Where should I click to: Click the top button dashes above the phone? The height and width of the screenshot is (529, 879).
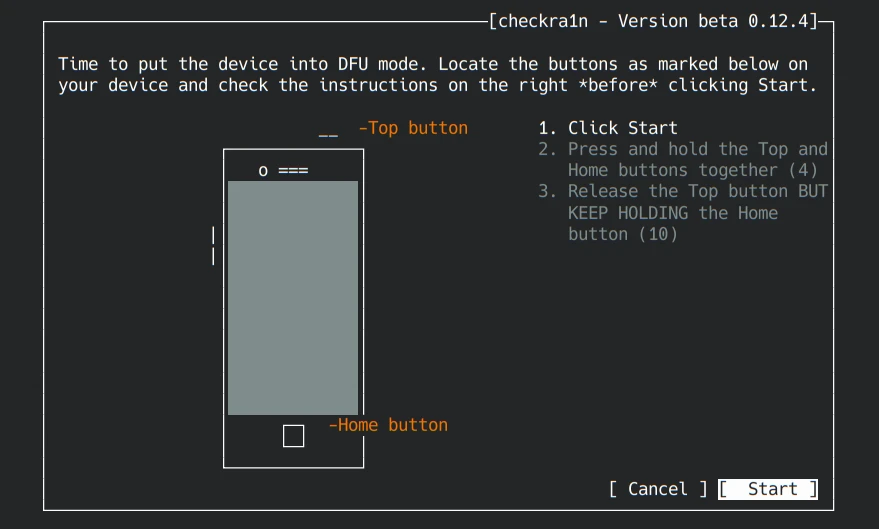(328, 136)
